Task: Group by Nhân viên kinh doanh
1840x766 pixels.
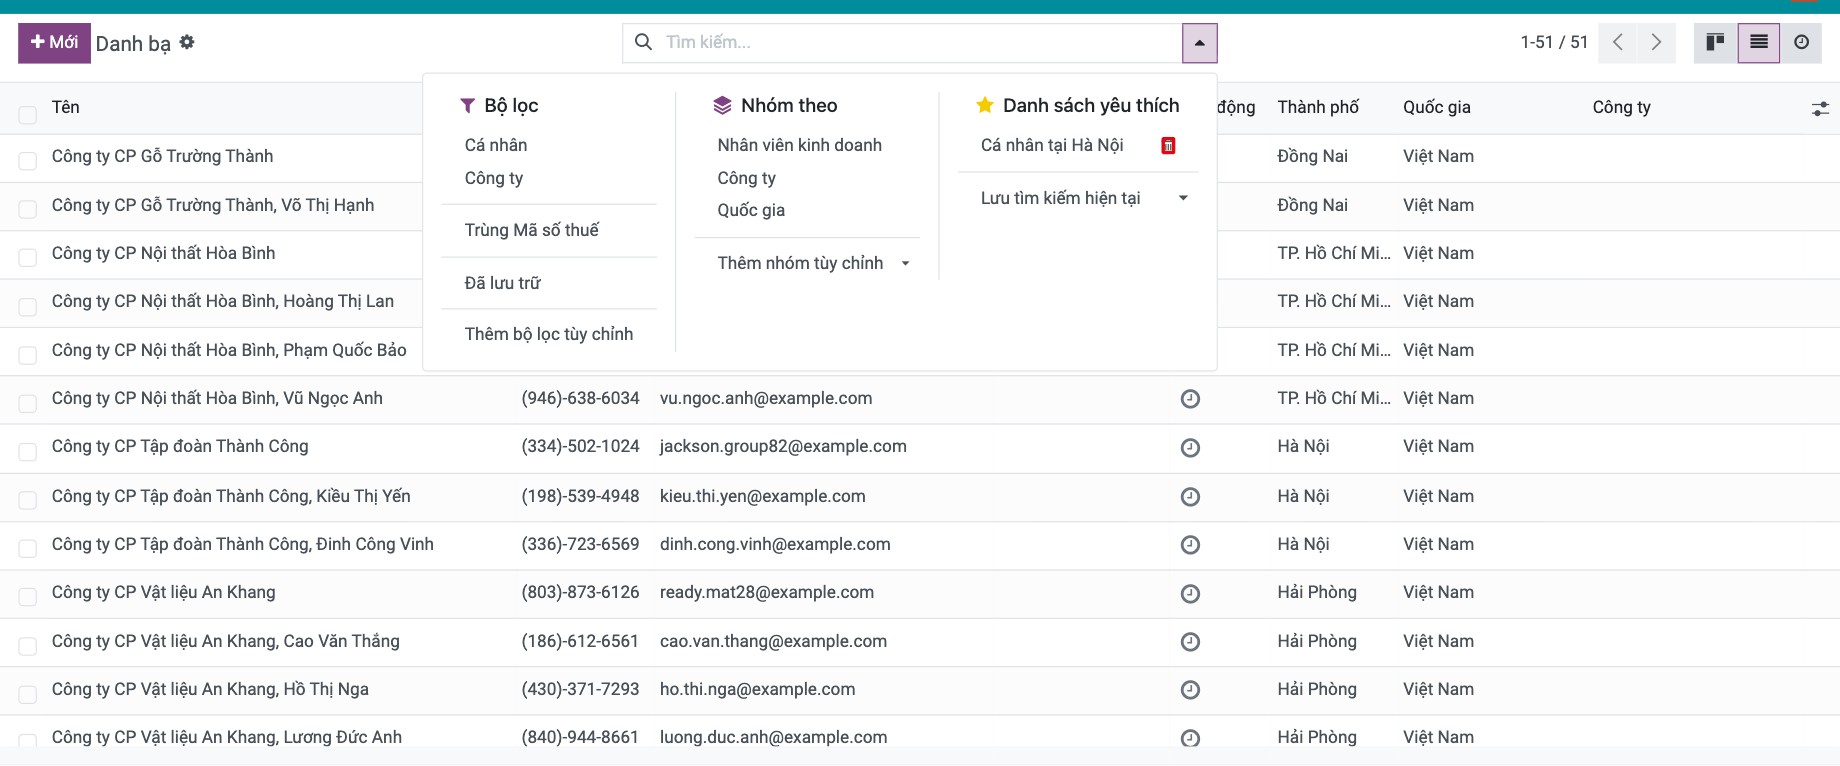Action: [x=800, y=145]
